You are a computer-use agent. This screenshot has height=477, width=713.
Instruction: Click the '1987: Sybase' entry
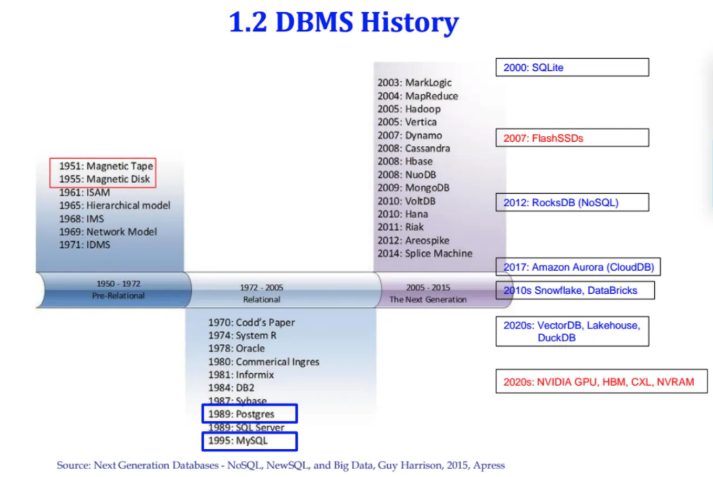click(237, 401)
